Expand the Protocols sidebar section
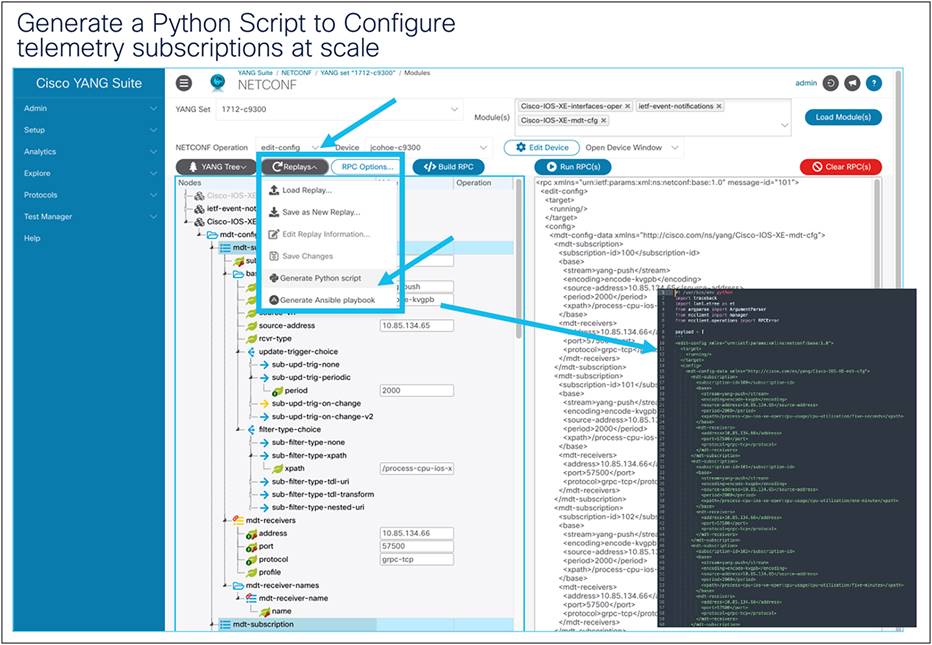 [89, 195]
